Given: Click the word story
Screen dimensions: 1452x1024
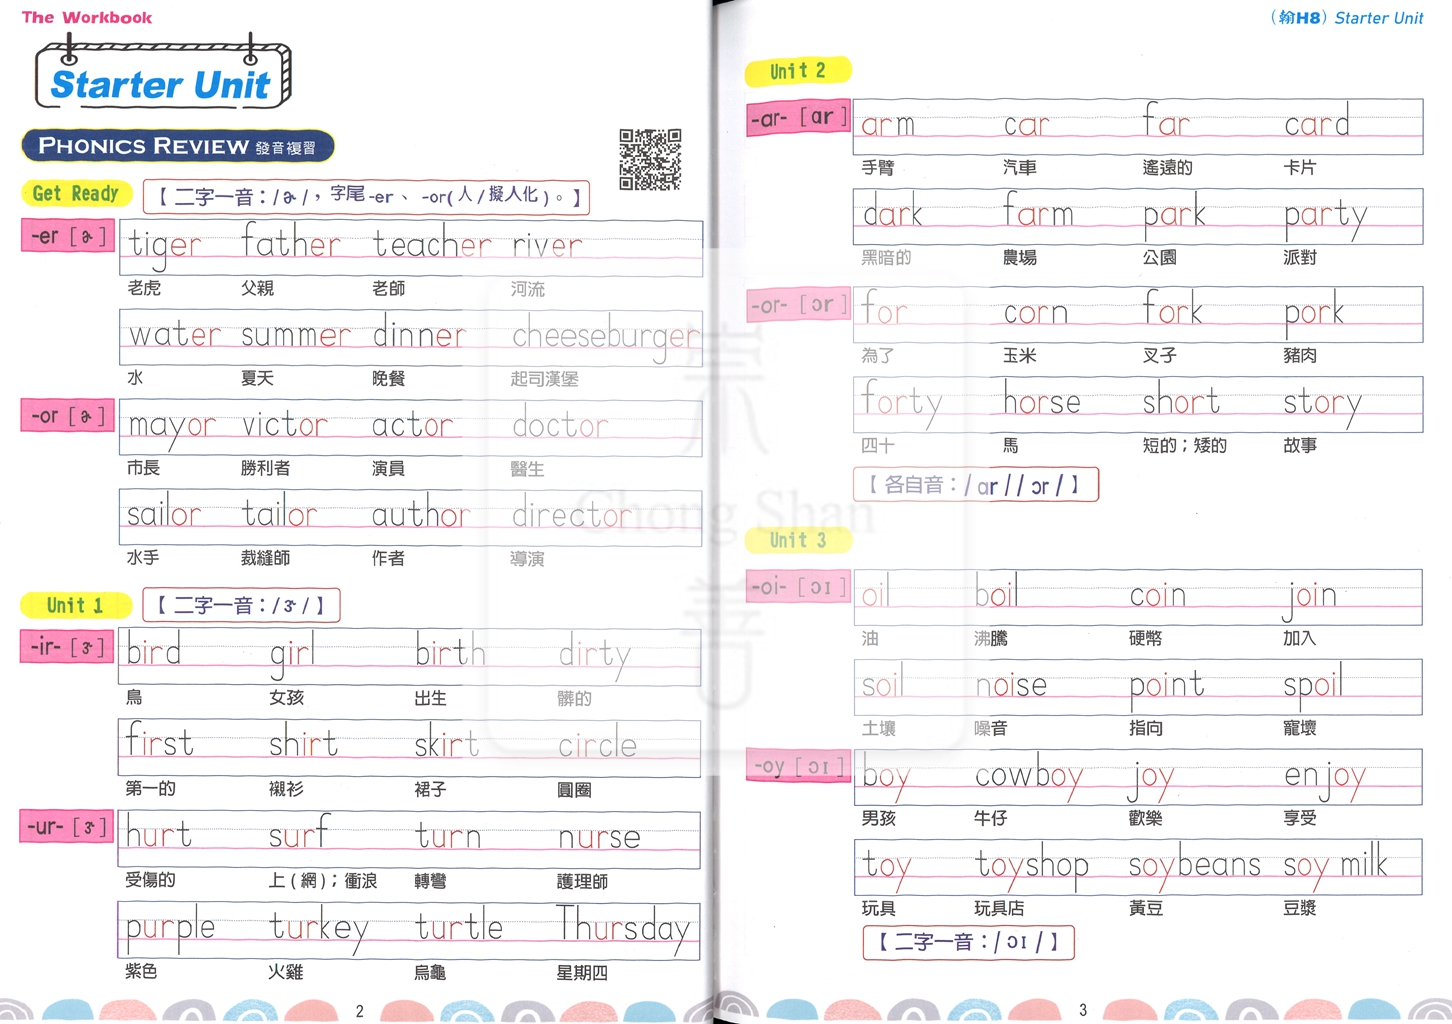Looking at the screenshot, I should point(1322,405).
